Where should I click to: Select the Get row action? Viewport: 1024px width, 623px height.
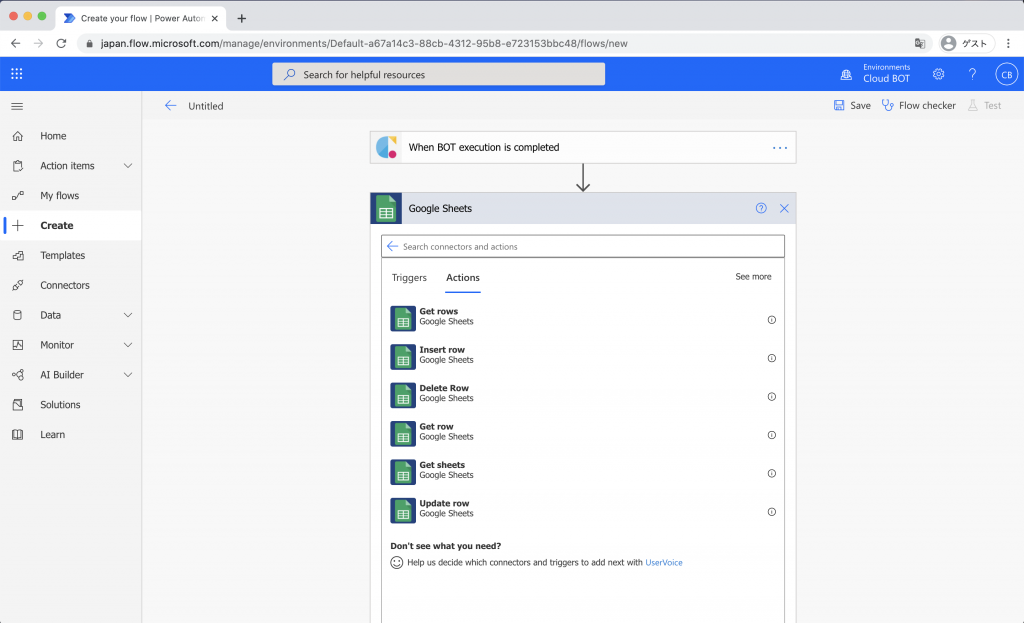pos(583,434)
